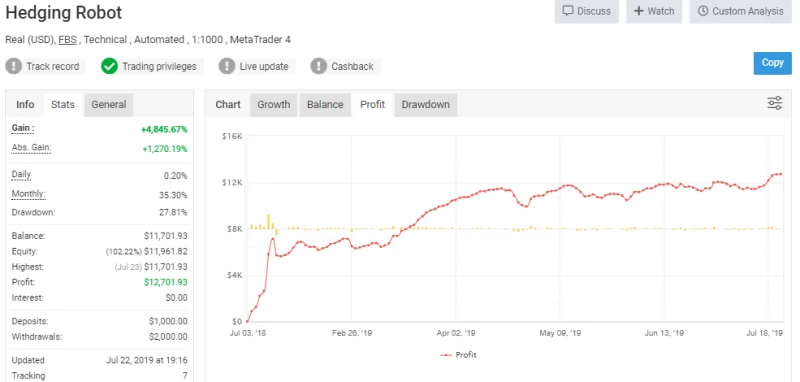Viewport: 800px width, 382px height.
Task: Switch to the Balance chart tab
Action: click(x=325, y=105)
